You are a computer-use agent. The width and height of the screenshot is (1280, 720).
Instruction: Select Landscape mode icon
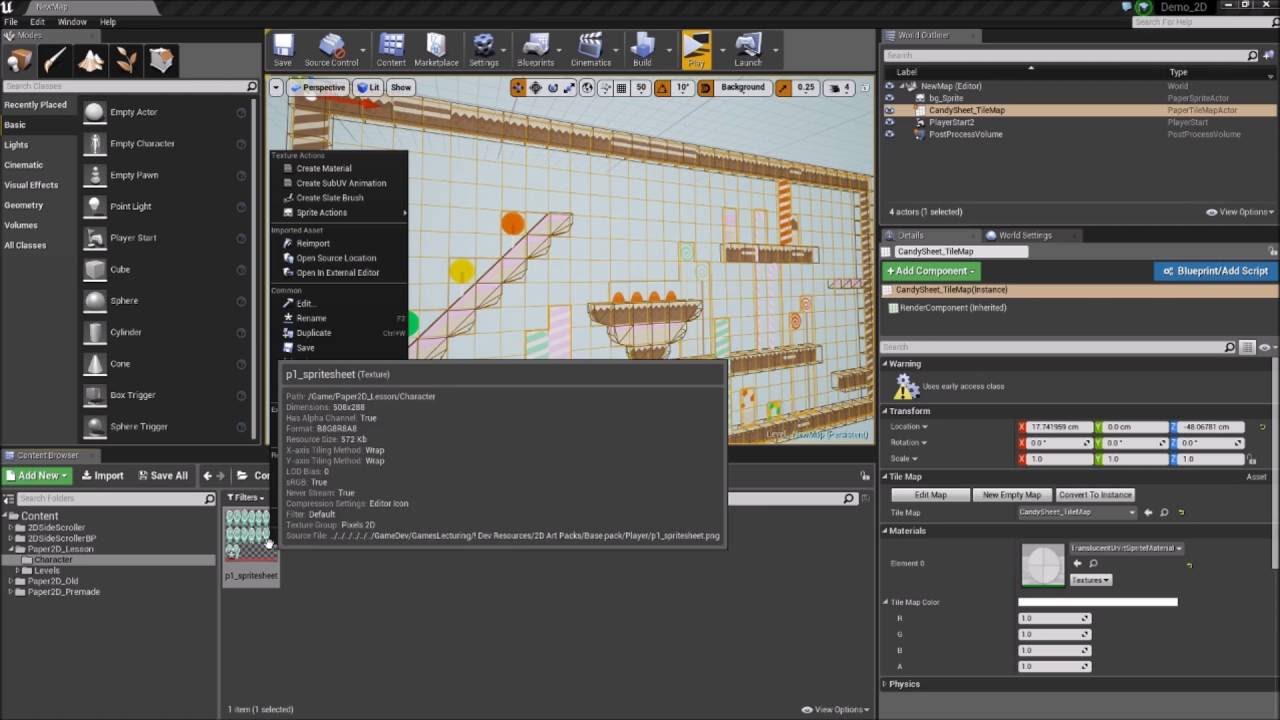coord(91,61)
